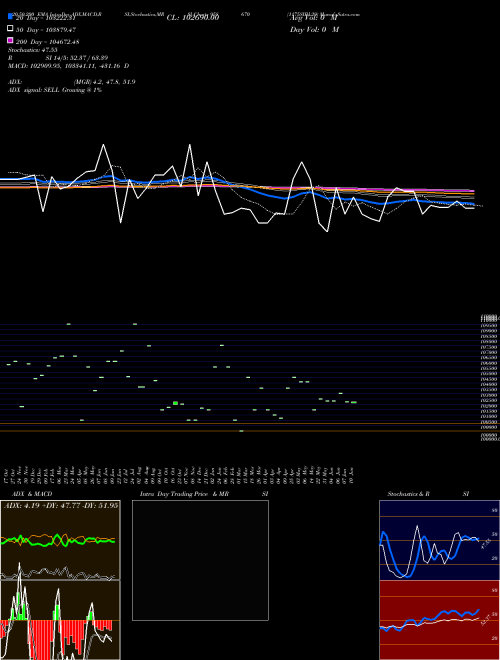Click the RSI 14/5 reading text
Image resolution: width=500 pixels, height=660 pixels.
click(58, 58)
